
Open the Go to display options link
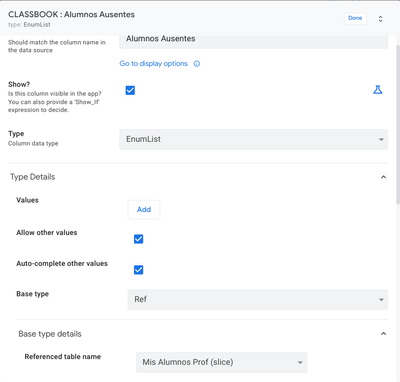[x=153, y=64]
